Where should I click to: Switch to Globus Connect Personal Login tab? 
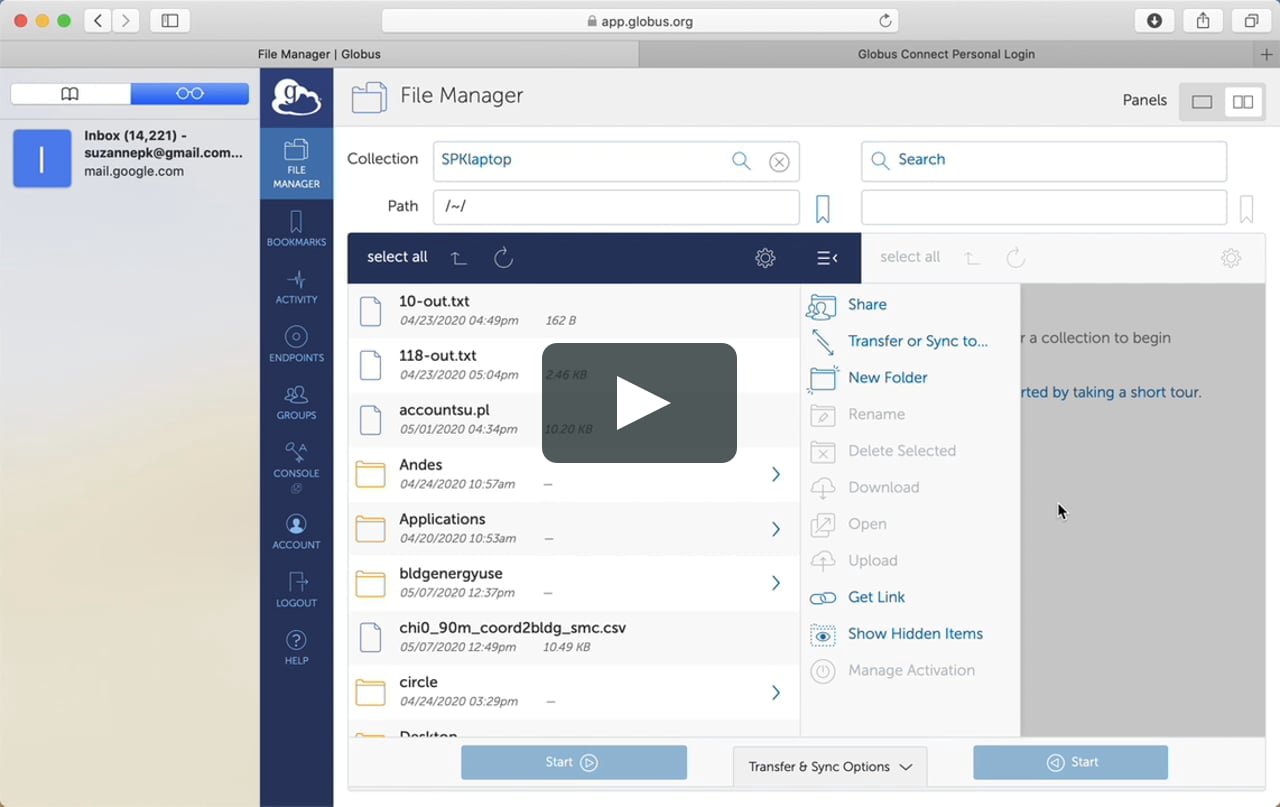coord(946,54)
